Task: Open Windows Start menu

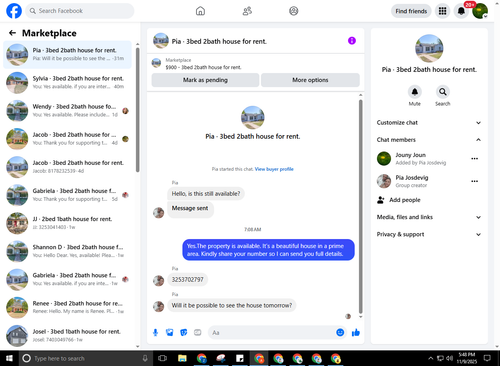Action: point(9,358)
